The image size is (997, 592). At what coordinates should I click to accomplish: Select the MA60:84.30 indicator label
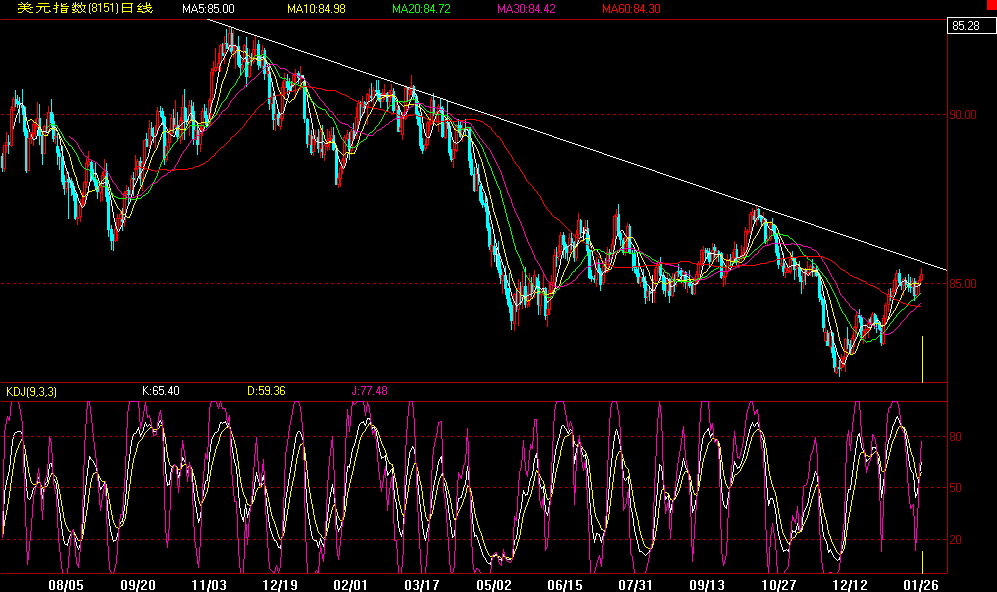point(631,9)
